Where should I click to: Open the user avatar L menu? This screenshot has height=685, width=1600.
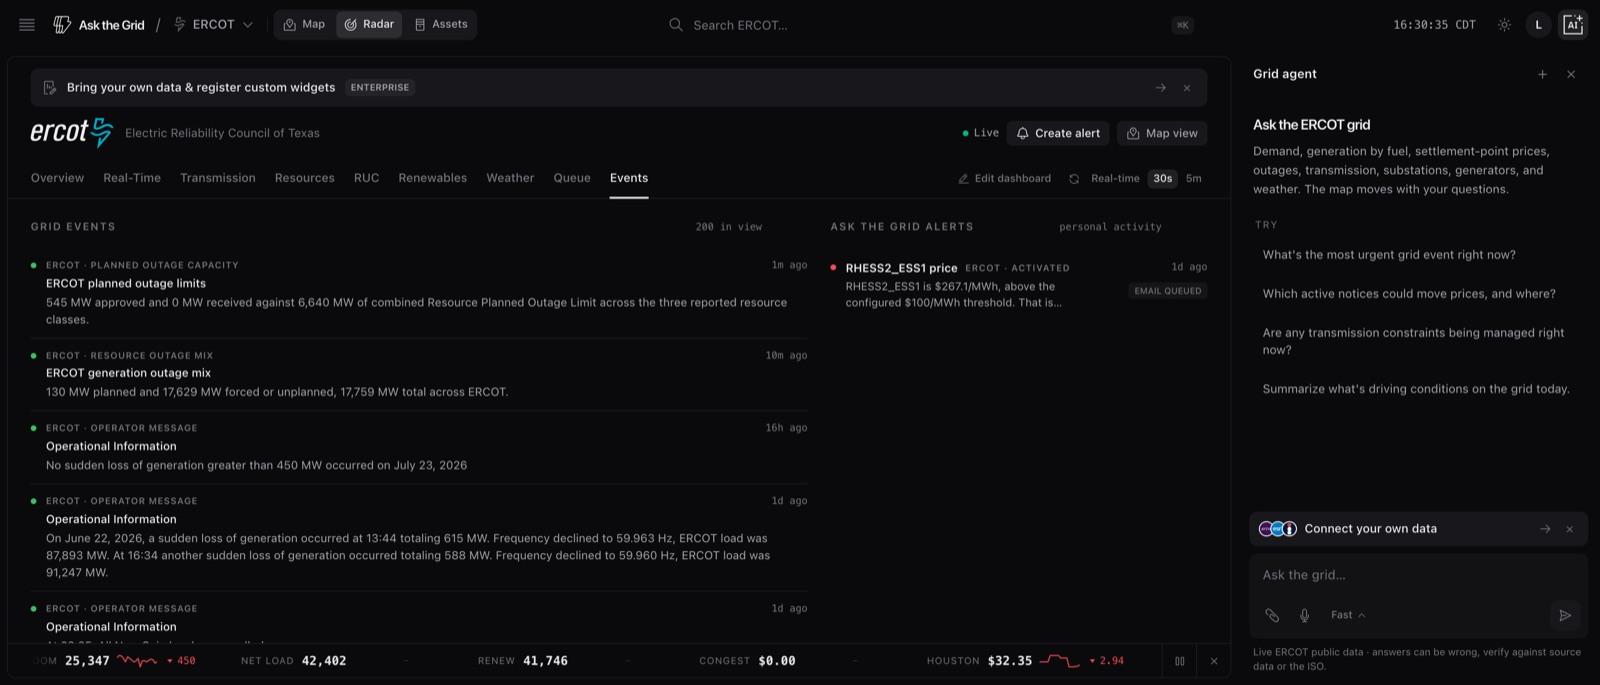tap(1538, 25)
